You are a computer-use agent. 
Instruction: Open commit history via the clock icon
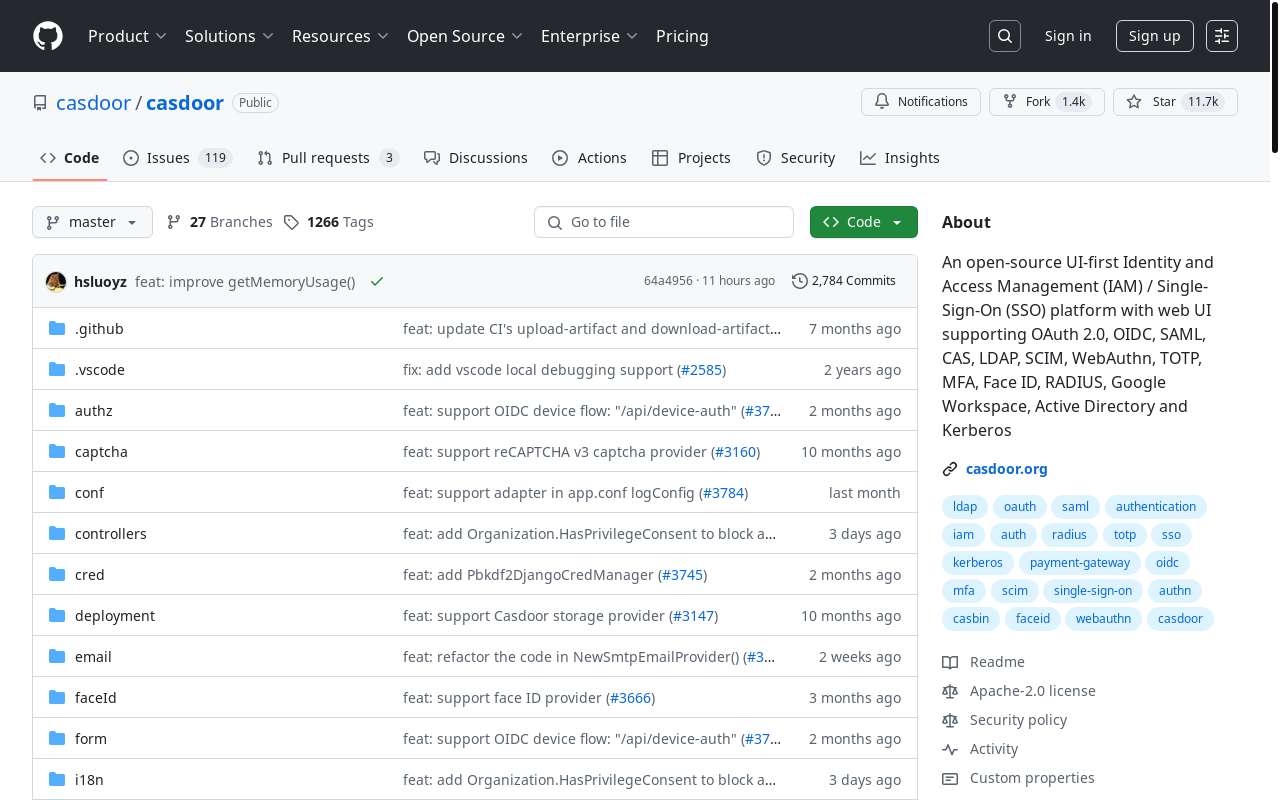point(800,281)
